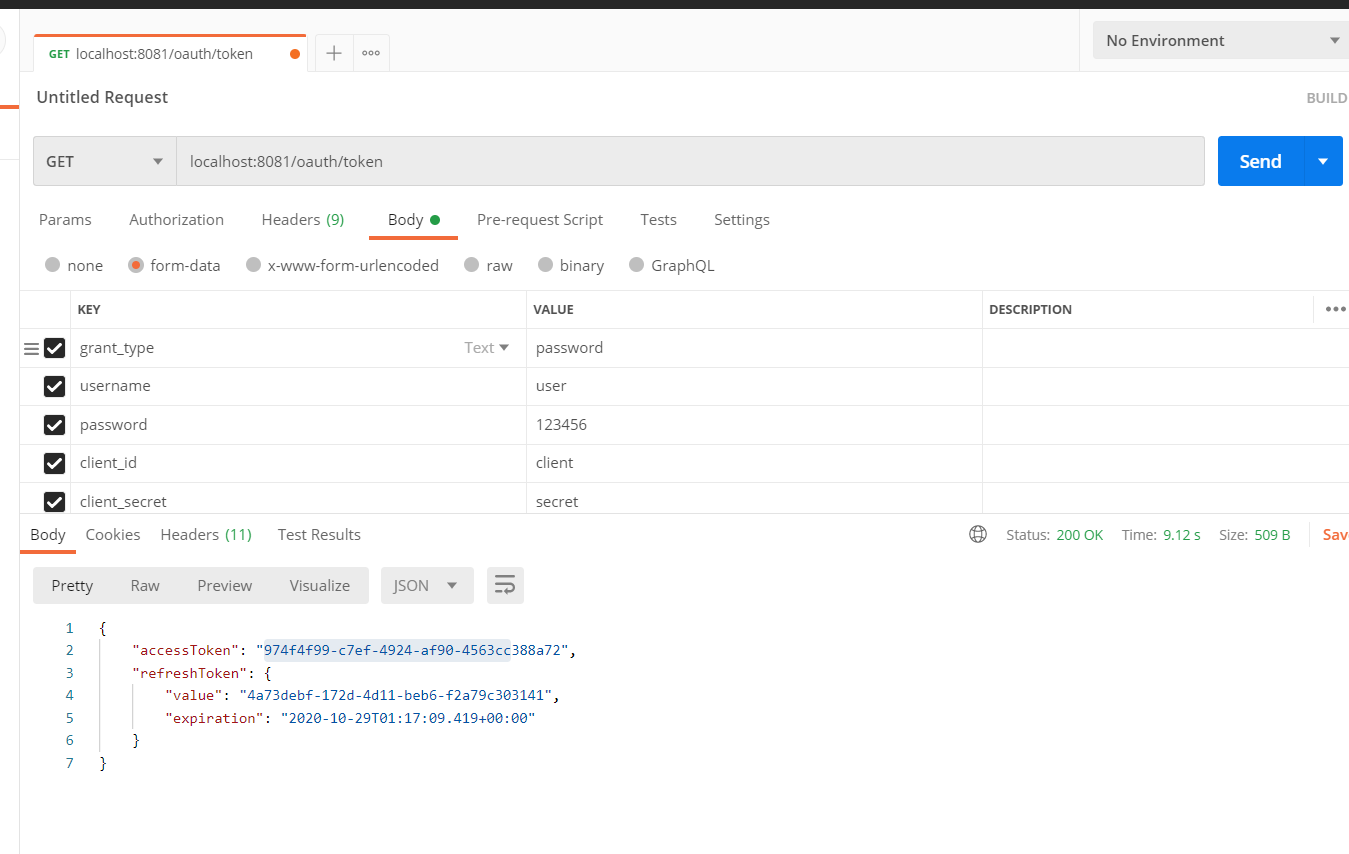The image size is (1349, 854).
Task: Uncheck the password parameter checkbox
Action: click(54, 425)
